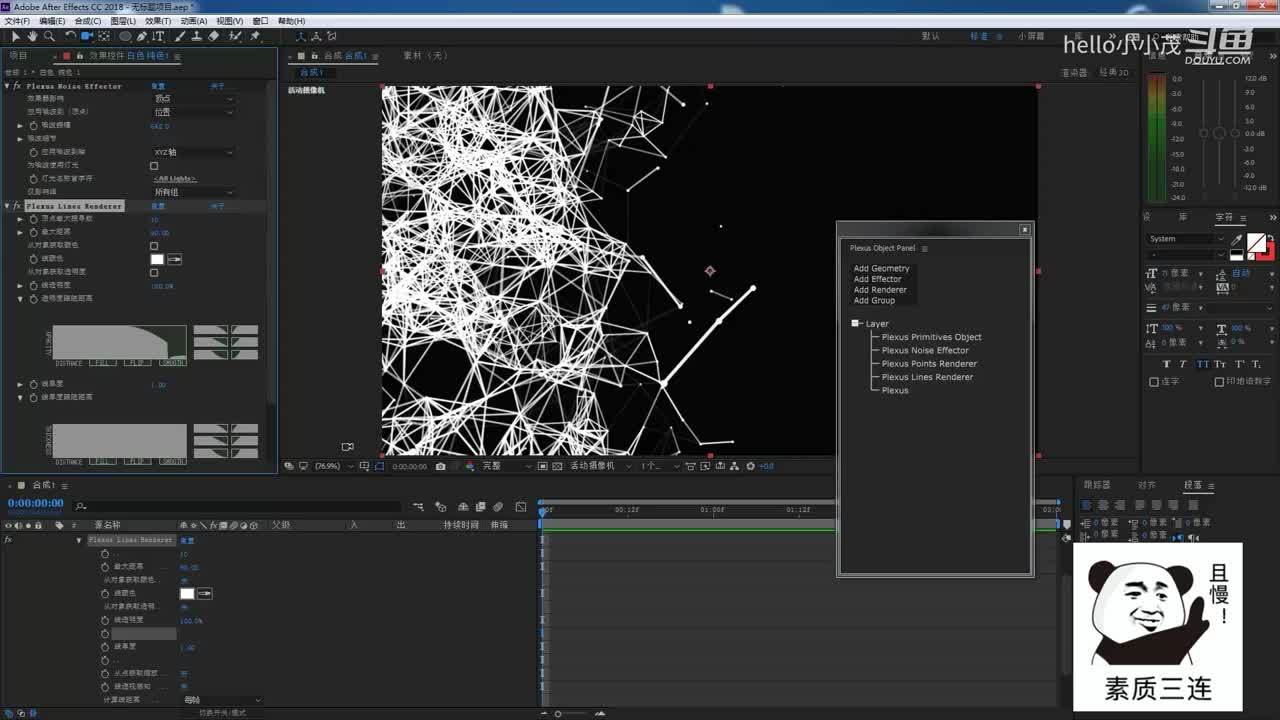Select Plexus Points Renderer in the tree

pyautogui.click(x=929, y=364)
